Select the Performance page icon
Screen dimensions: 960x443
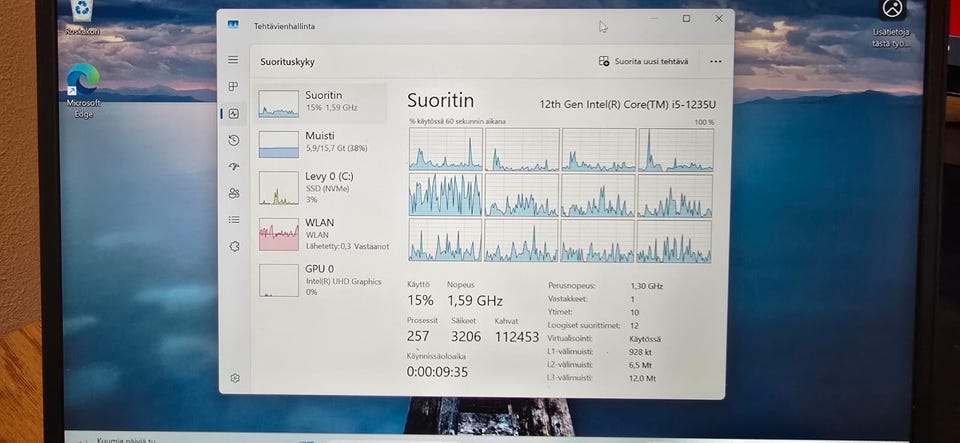click(x=233, y=113)
